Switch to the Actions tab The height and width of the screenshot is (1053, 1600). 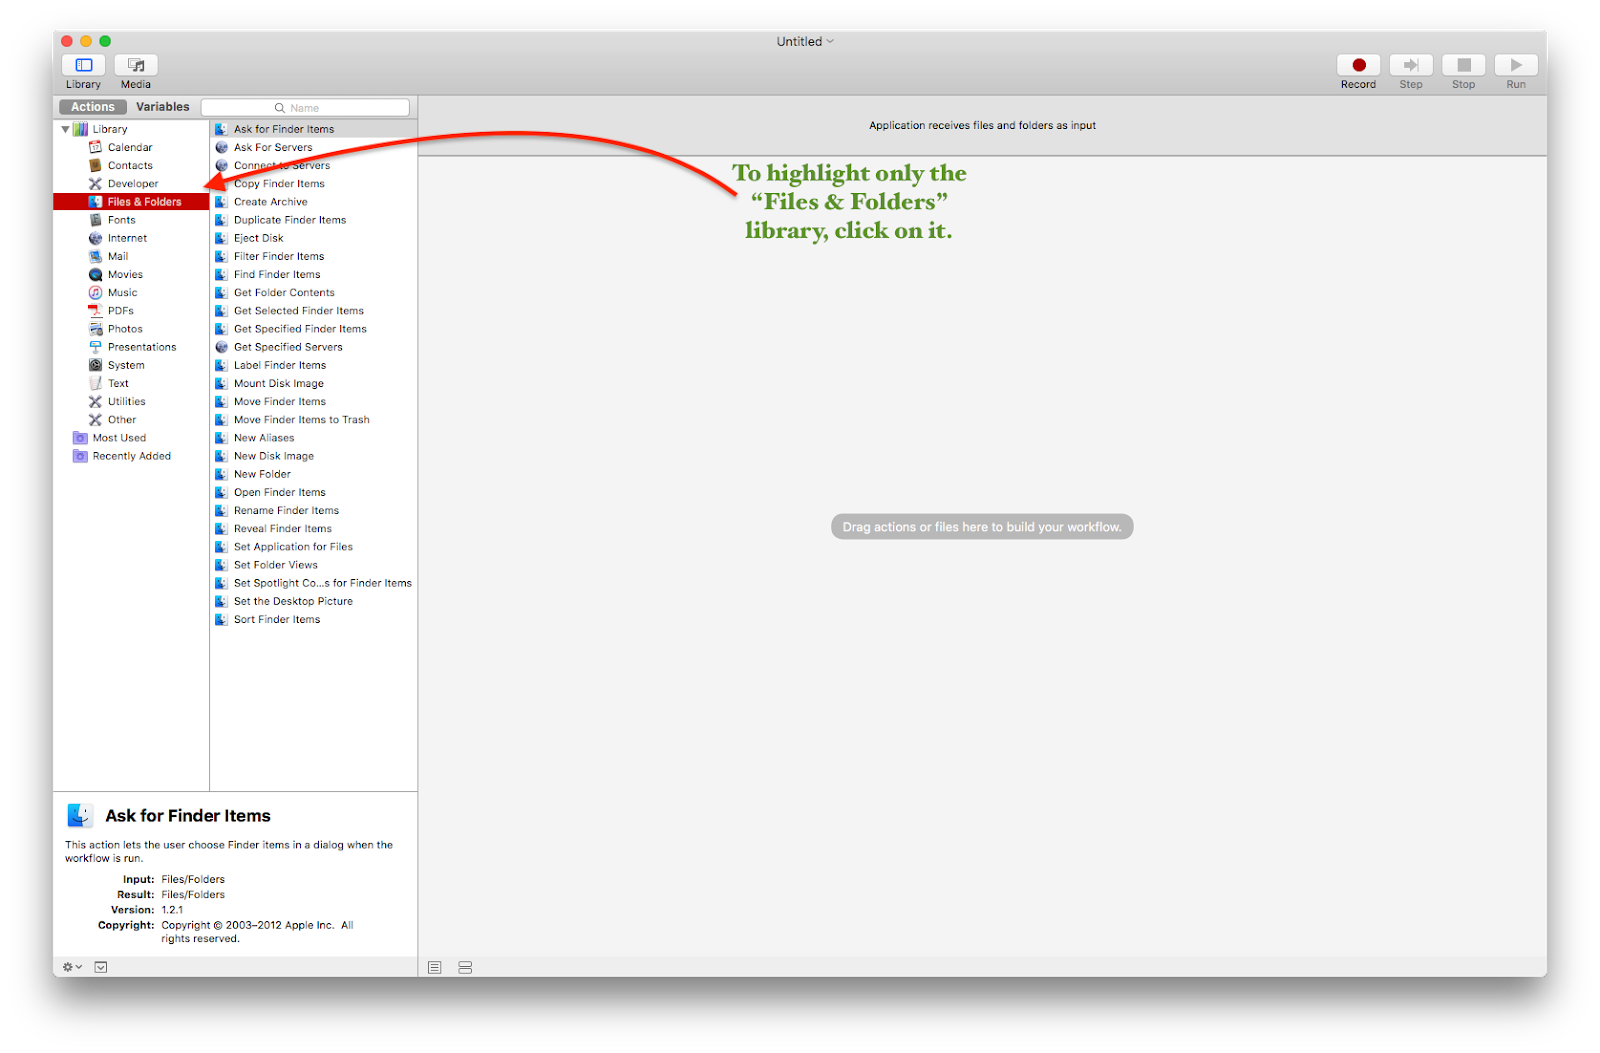pos(93,107)
